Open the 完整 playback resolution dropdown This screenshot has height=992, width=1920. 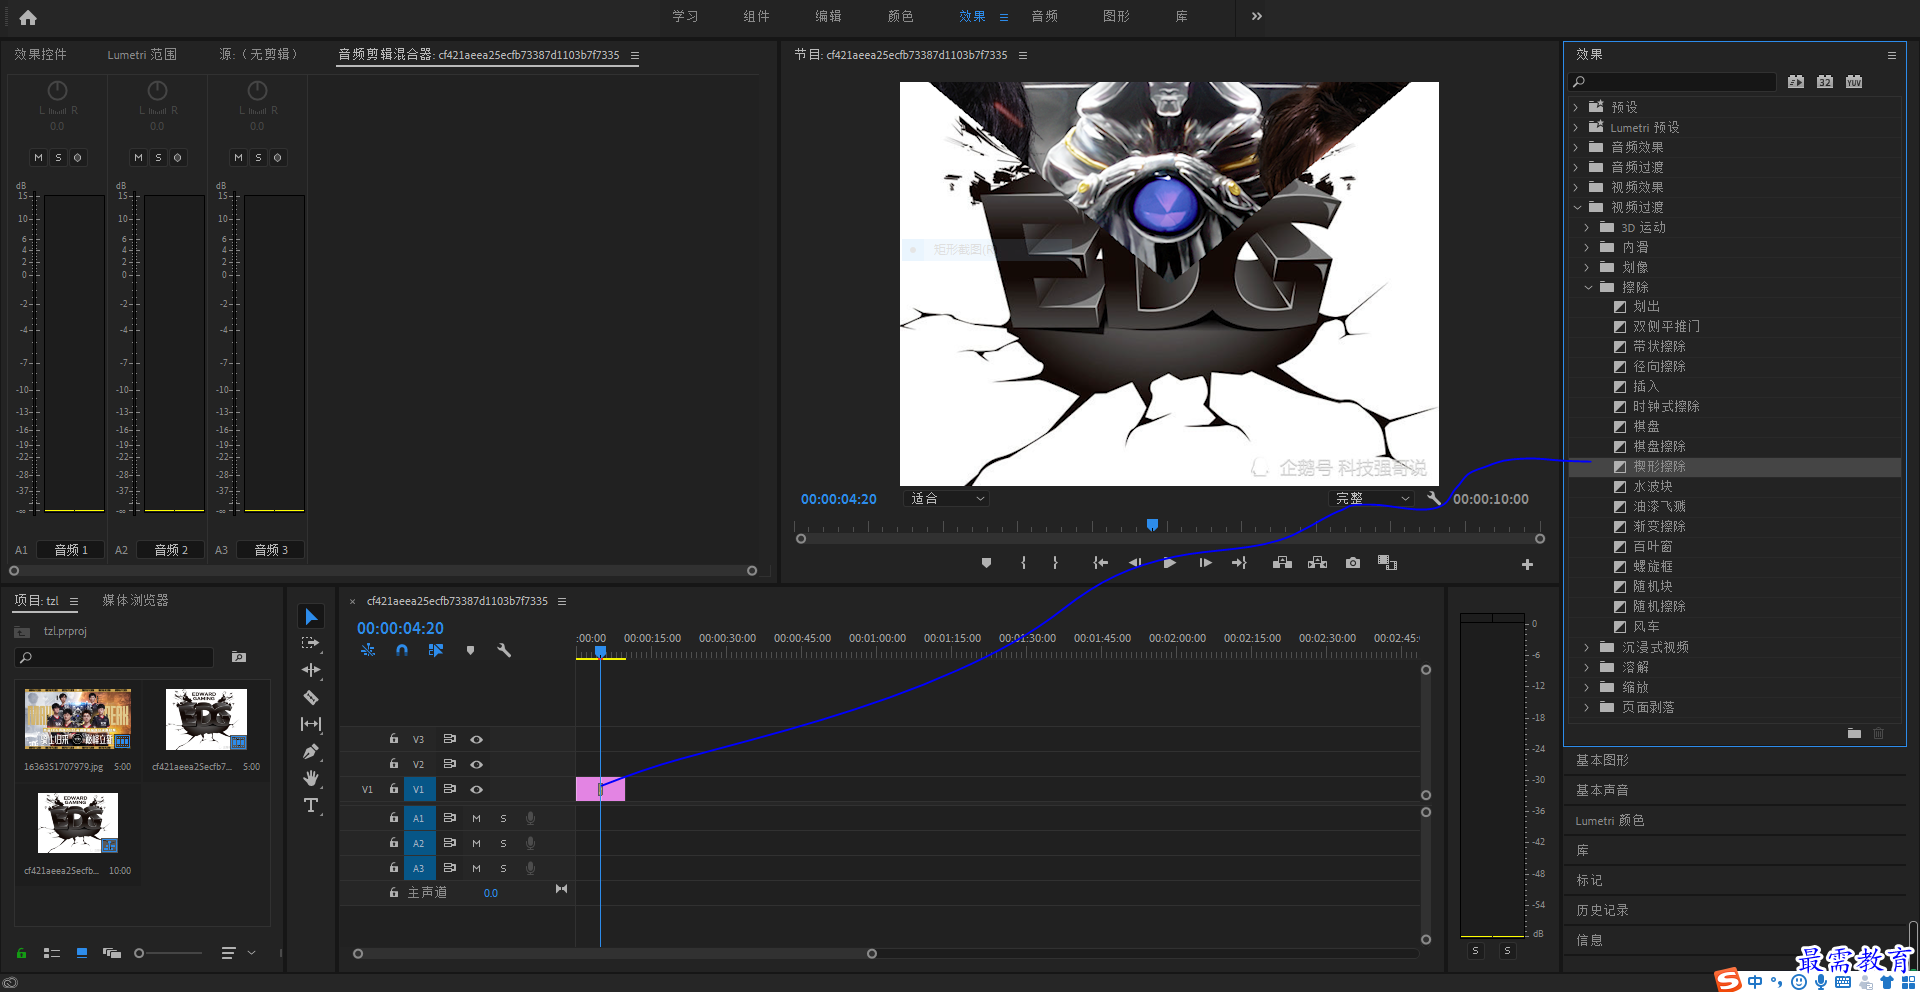(1372, 498)
